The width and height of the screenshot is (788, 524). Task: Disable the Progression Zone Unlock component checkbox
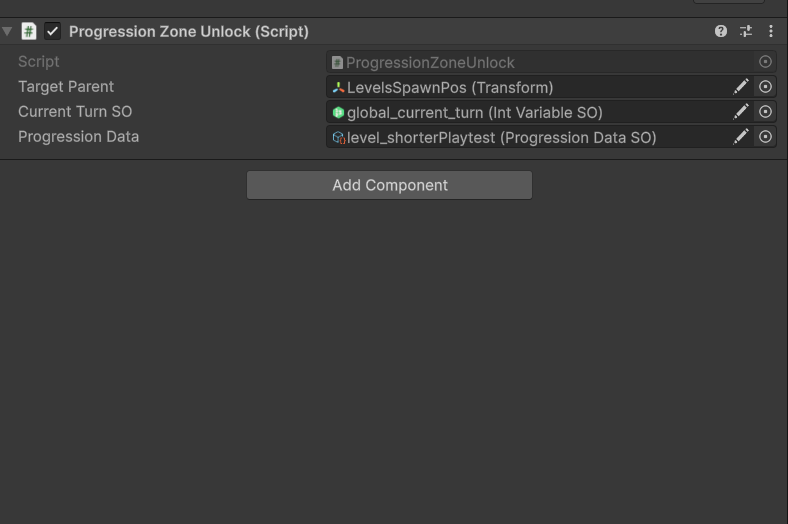coord(52,31)
